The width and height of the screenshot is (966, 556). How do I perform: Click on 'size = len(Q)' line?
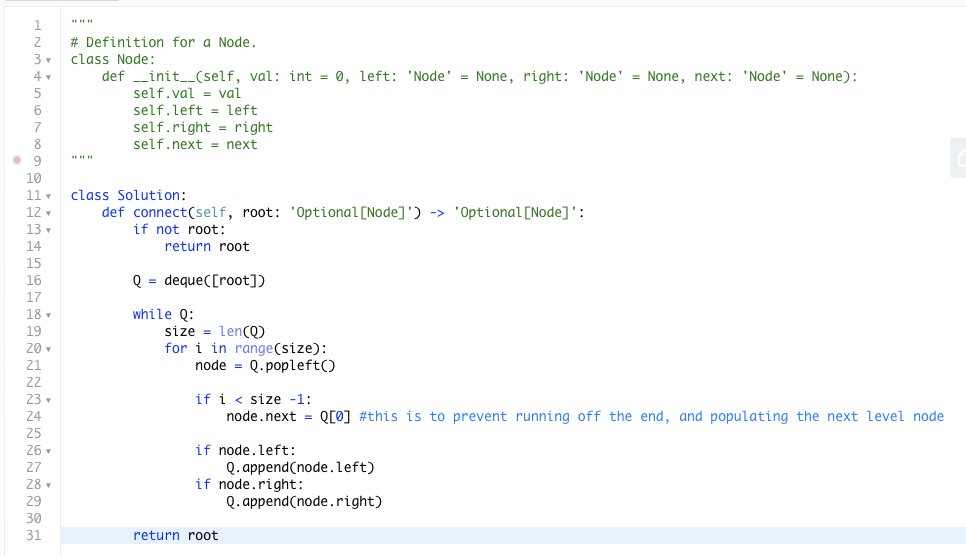pos(214,332)
